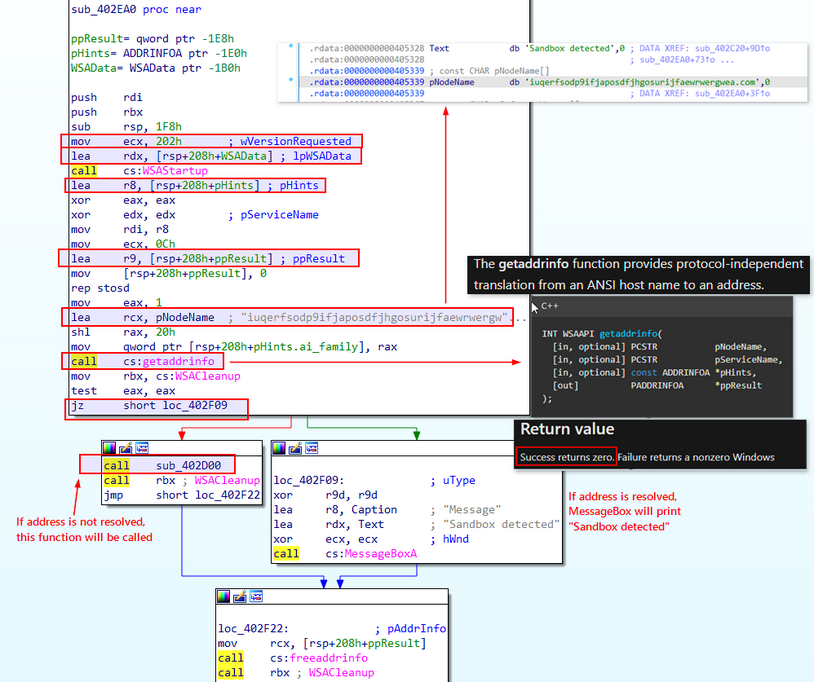Click 'ADDRINFOA' type in C++ prototype

click(686, 373)
